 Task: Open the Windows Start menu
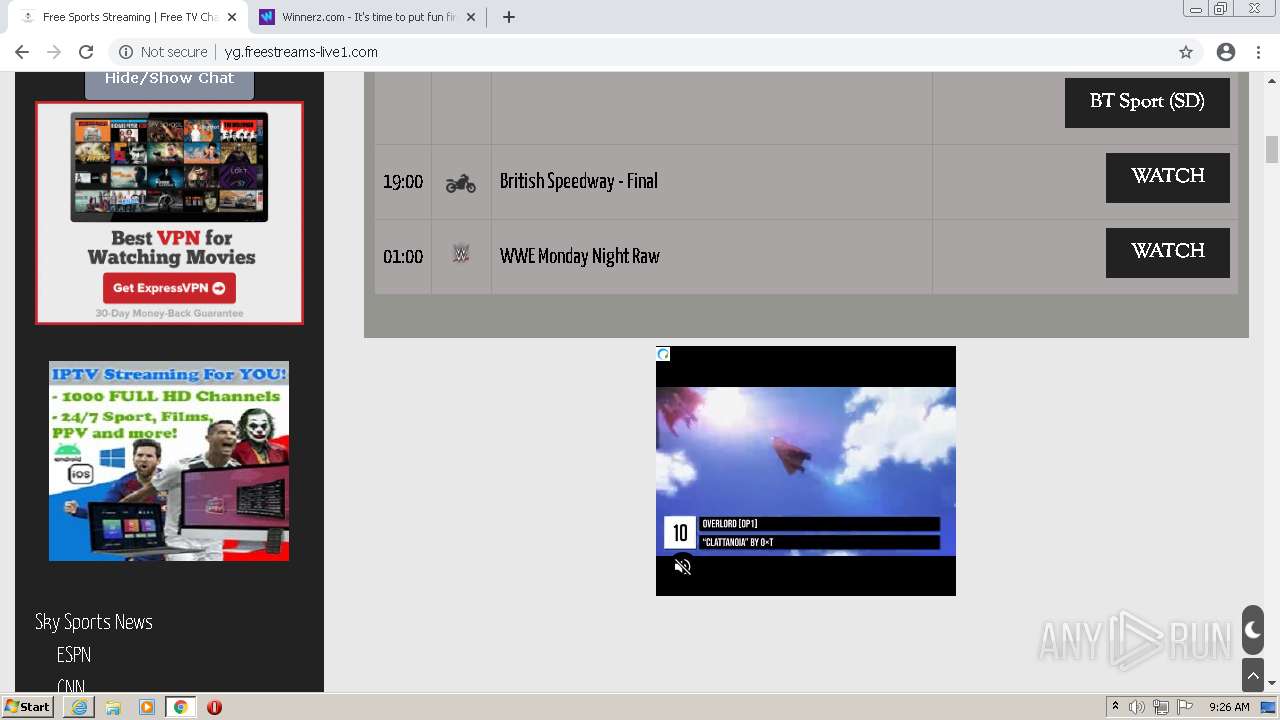click(x=27, y=707)
